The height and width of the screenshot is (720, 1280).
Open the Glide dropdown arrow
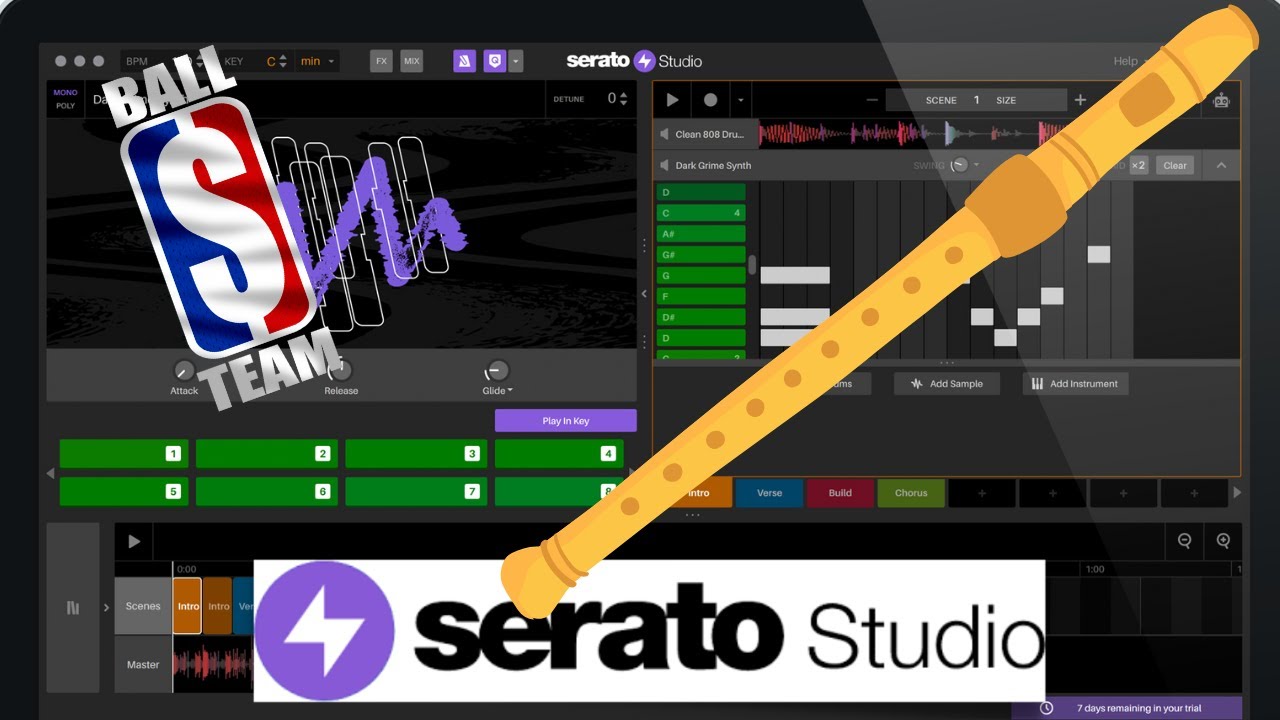point(510,391)
